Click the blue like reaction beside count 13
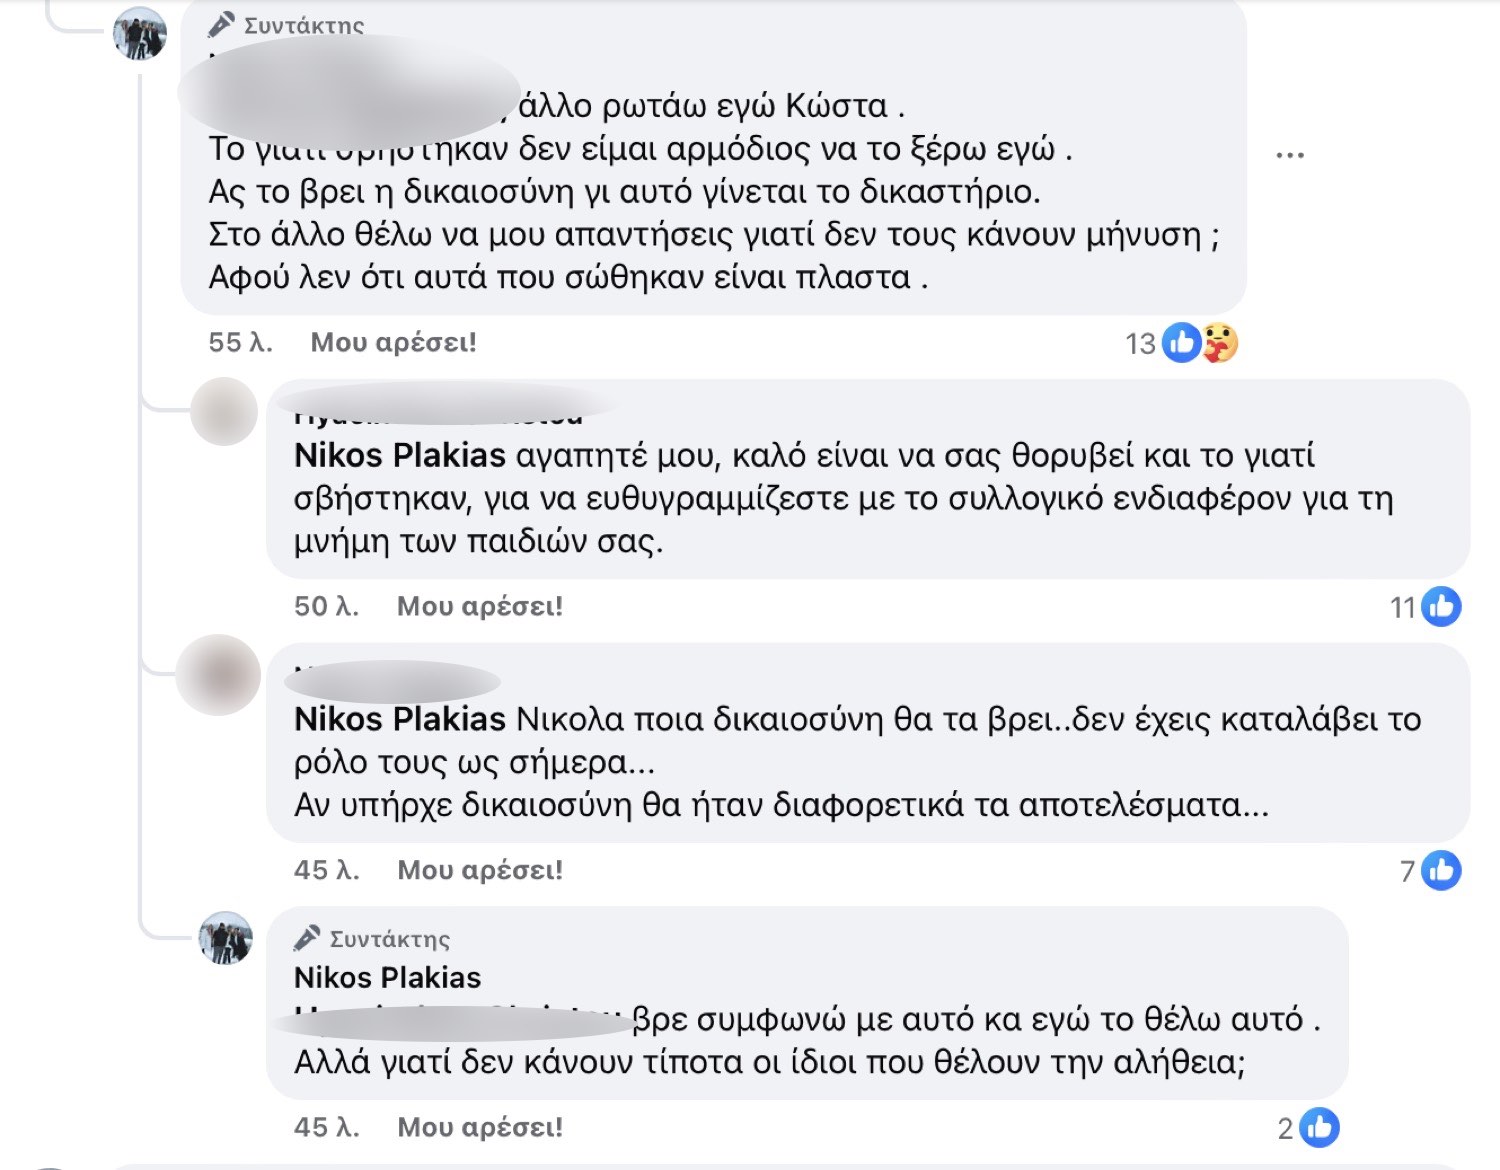This screenshot has width=1500, height=1170. pos(1182,343)
